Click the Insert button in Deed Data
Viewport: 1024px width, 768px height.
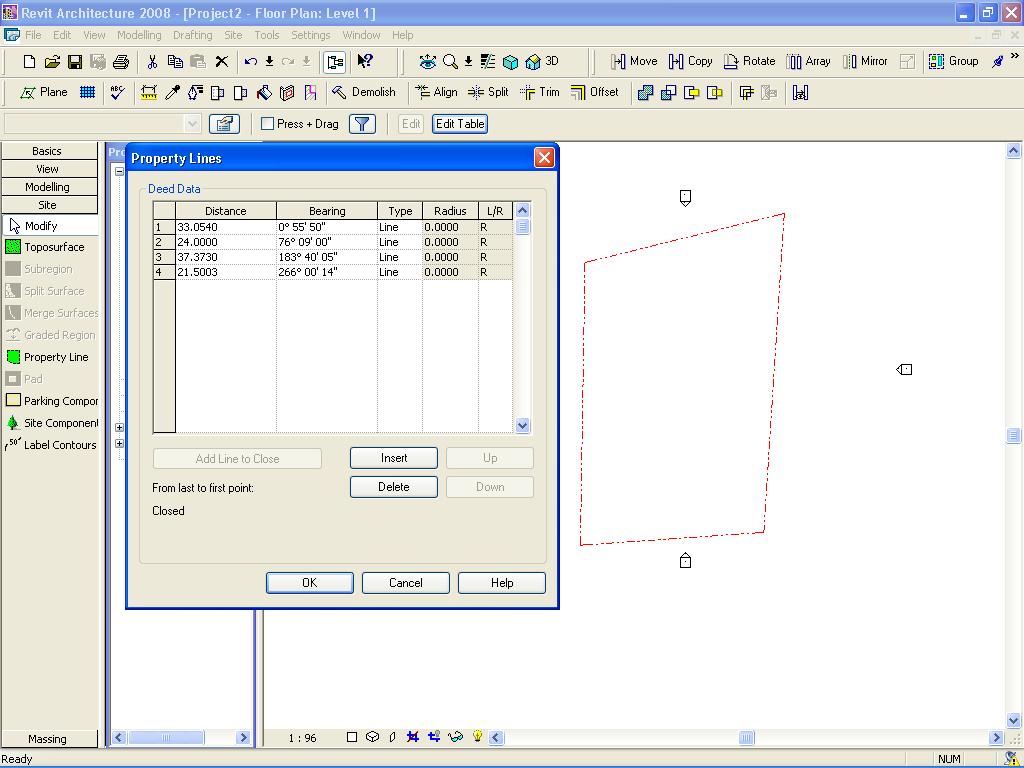[x=393, y=458]
